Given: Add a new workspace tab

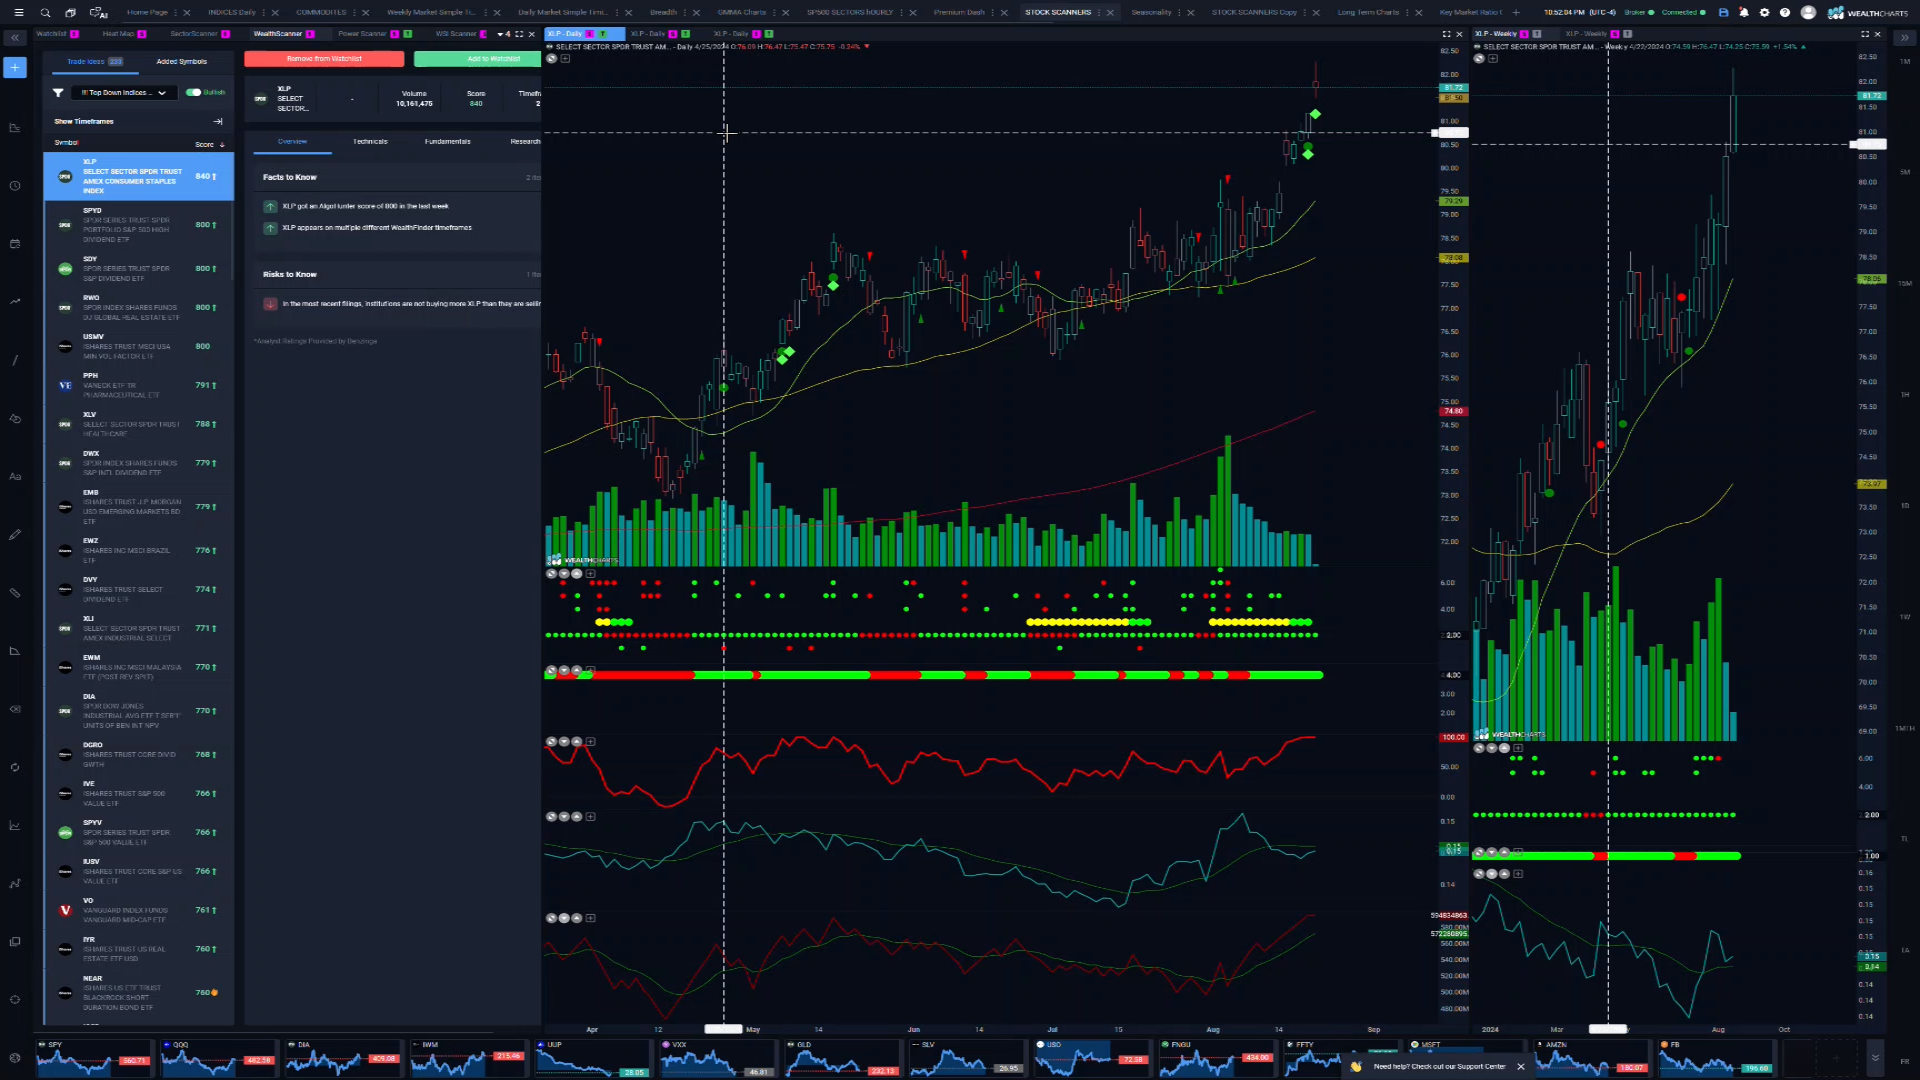Looking at the screenshot, I should pos(1516,12).
